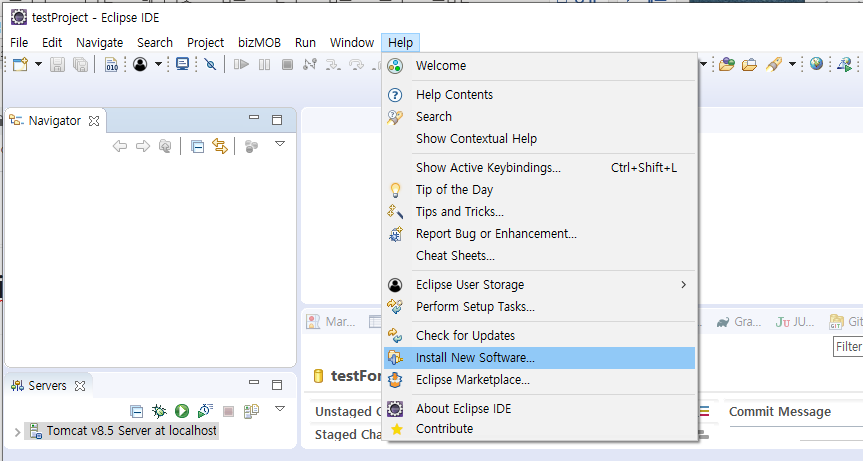Viewport: 863px width, 461px height.
Task: Toggle Skip All Breakpoints in toolbar
Action: pos(210,64)
